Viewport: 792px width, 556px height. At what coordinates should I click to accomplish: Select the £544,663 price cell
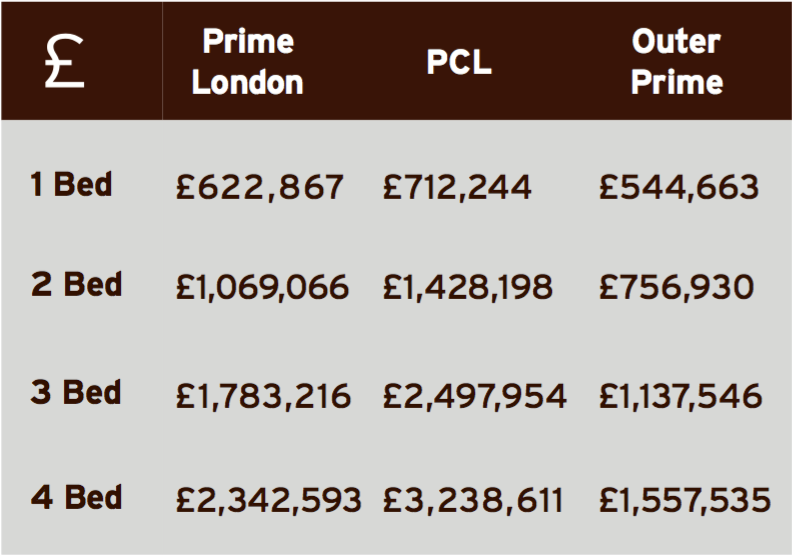tap(679, 188)
